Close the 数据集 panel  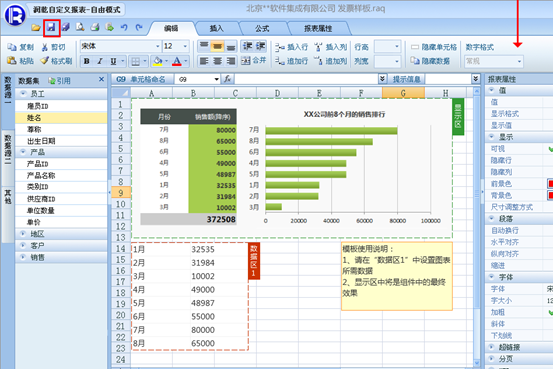(x=101, y=80)
